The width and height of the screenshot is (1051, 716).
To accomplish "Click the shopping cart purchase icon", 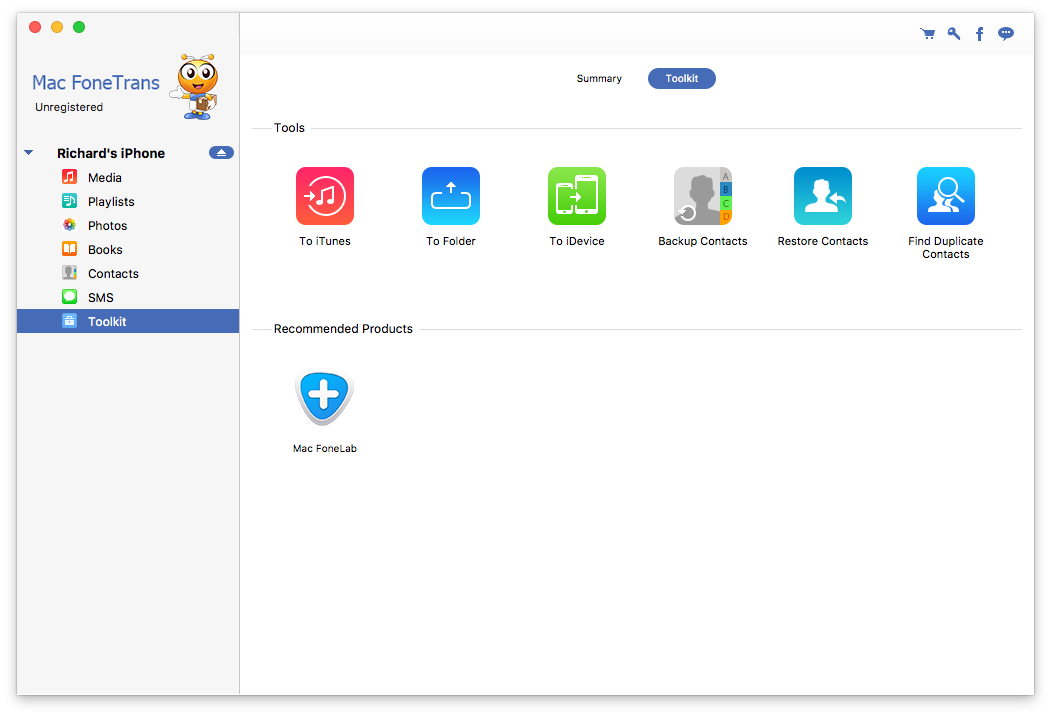I will click(928, 34).
